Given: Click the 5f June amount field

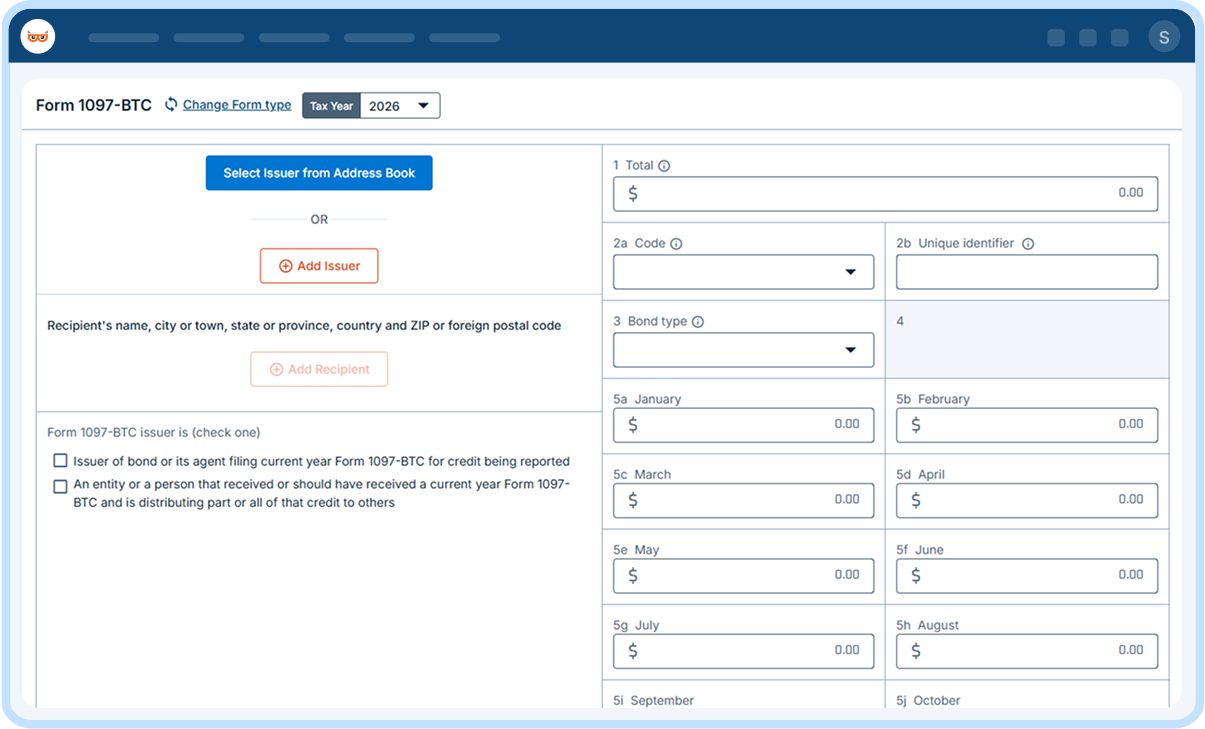Looking at the screenshot, I should click(1027, 575).
